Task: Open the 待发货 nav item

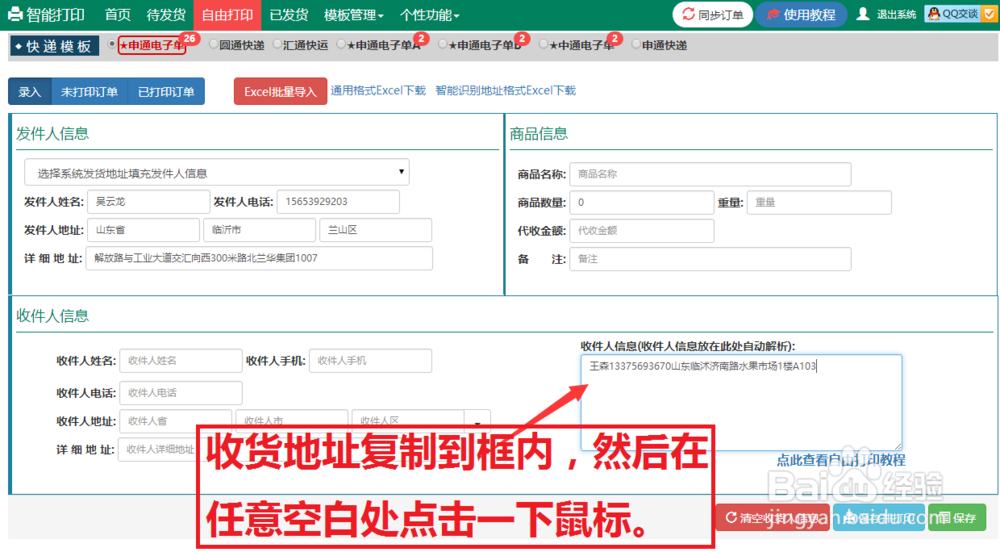Action: pos(166,15)
